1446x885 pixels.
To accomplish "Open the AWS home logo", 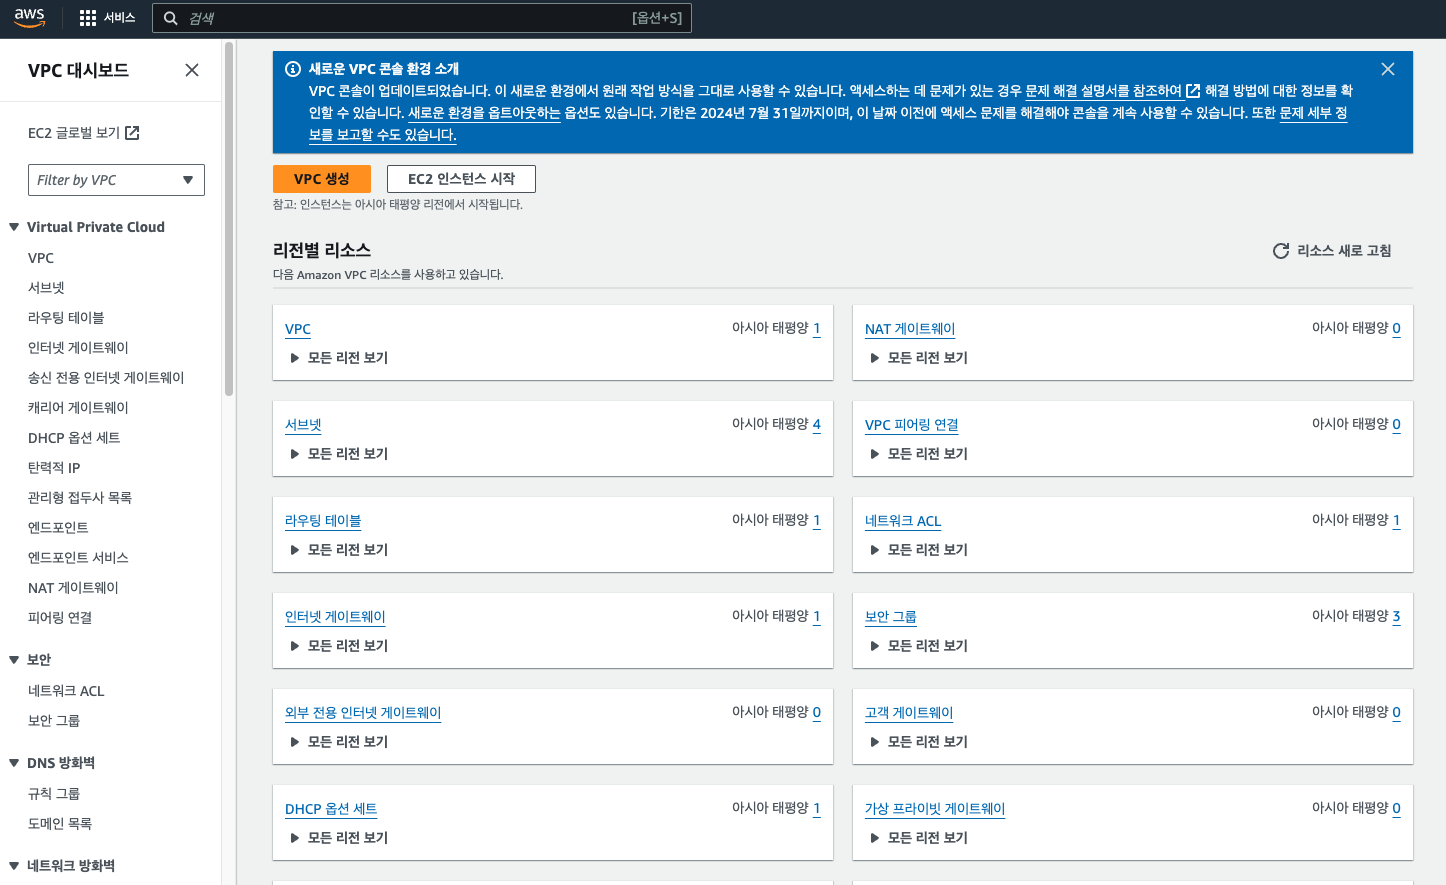I will click(30, 17).
